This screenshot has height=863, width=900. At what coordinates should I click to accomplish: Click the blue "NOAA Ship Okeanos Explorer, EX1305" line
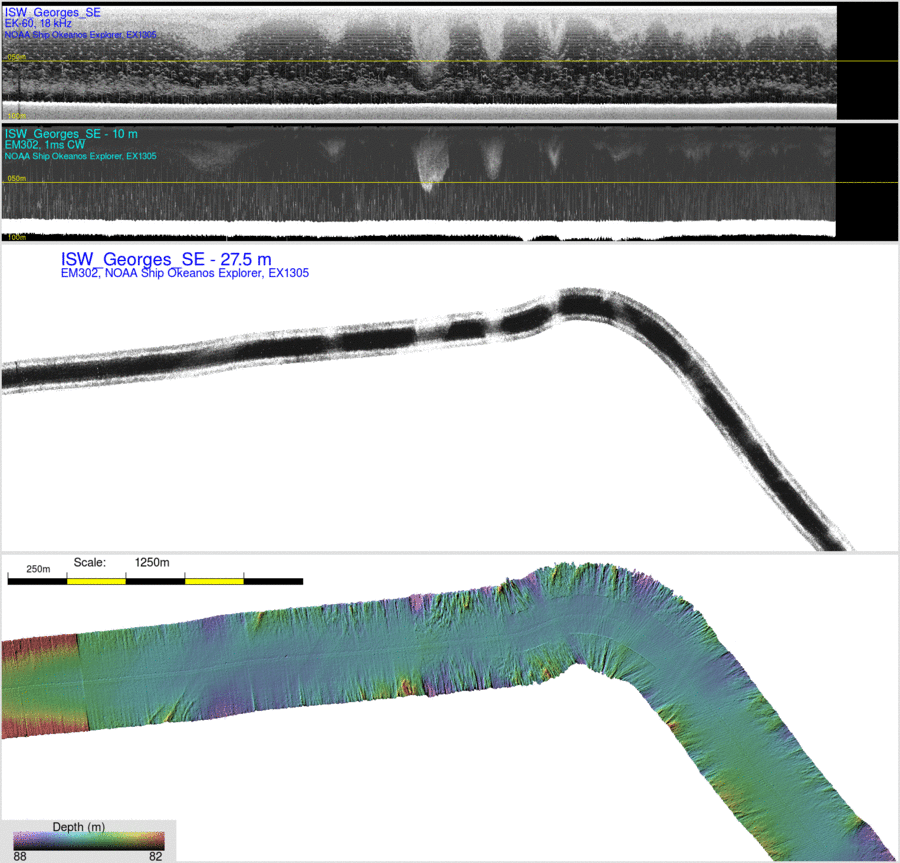(80, 34)
